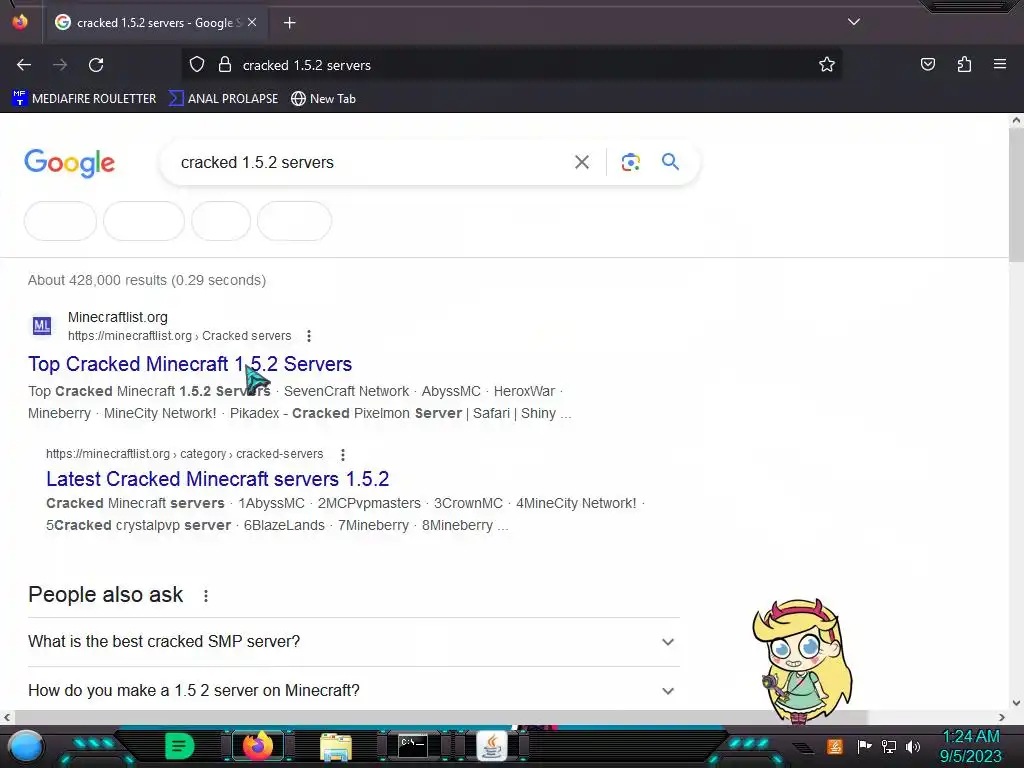Select the cracked 1.5.2 servers tab
This screenshot has width=1024, height=768.
(x=155, y=23)
